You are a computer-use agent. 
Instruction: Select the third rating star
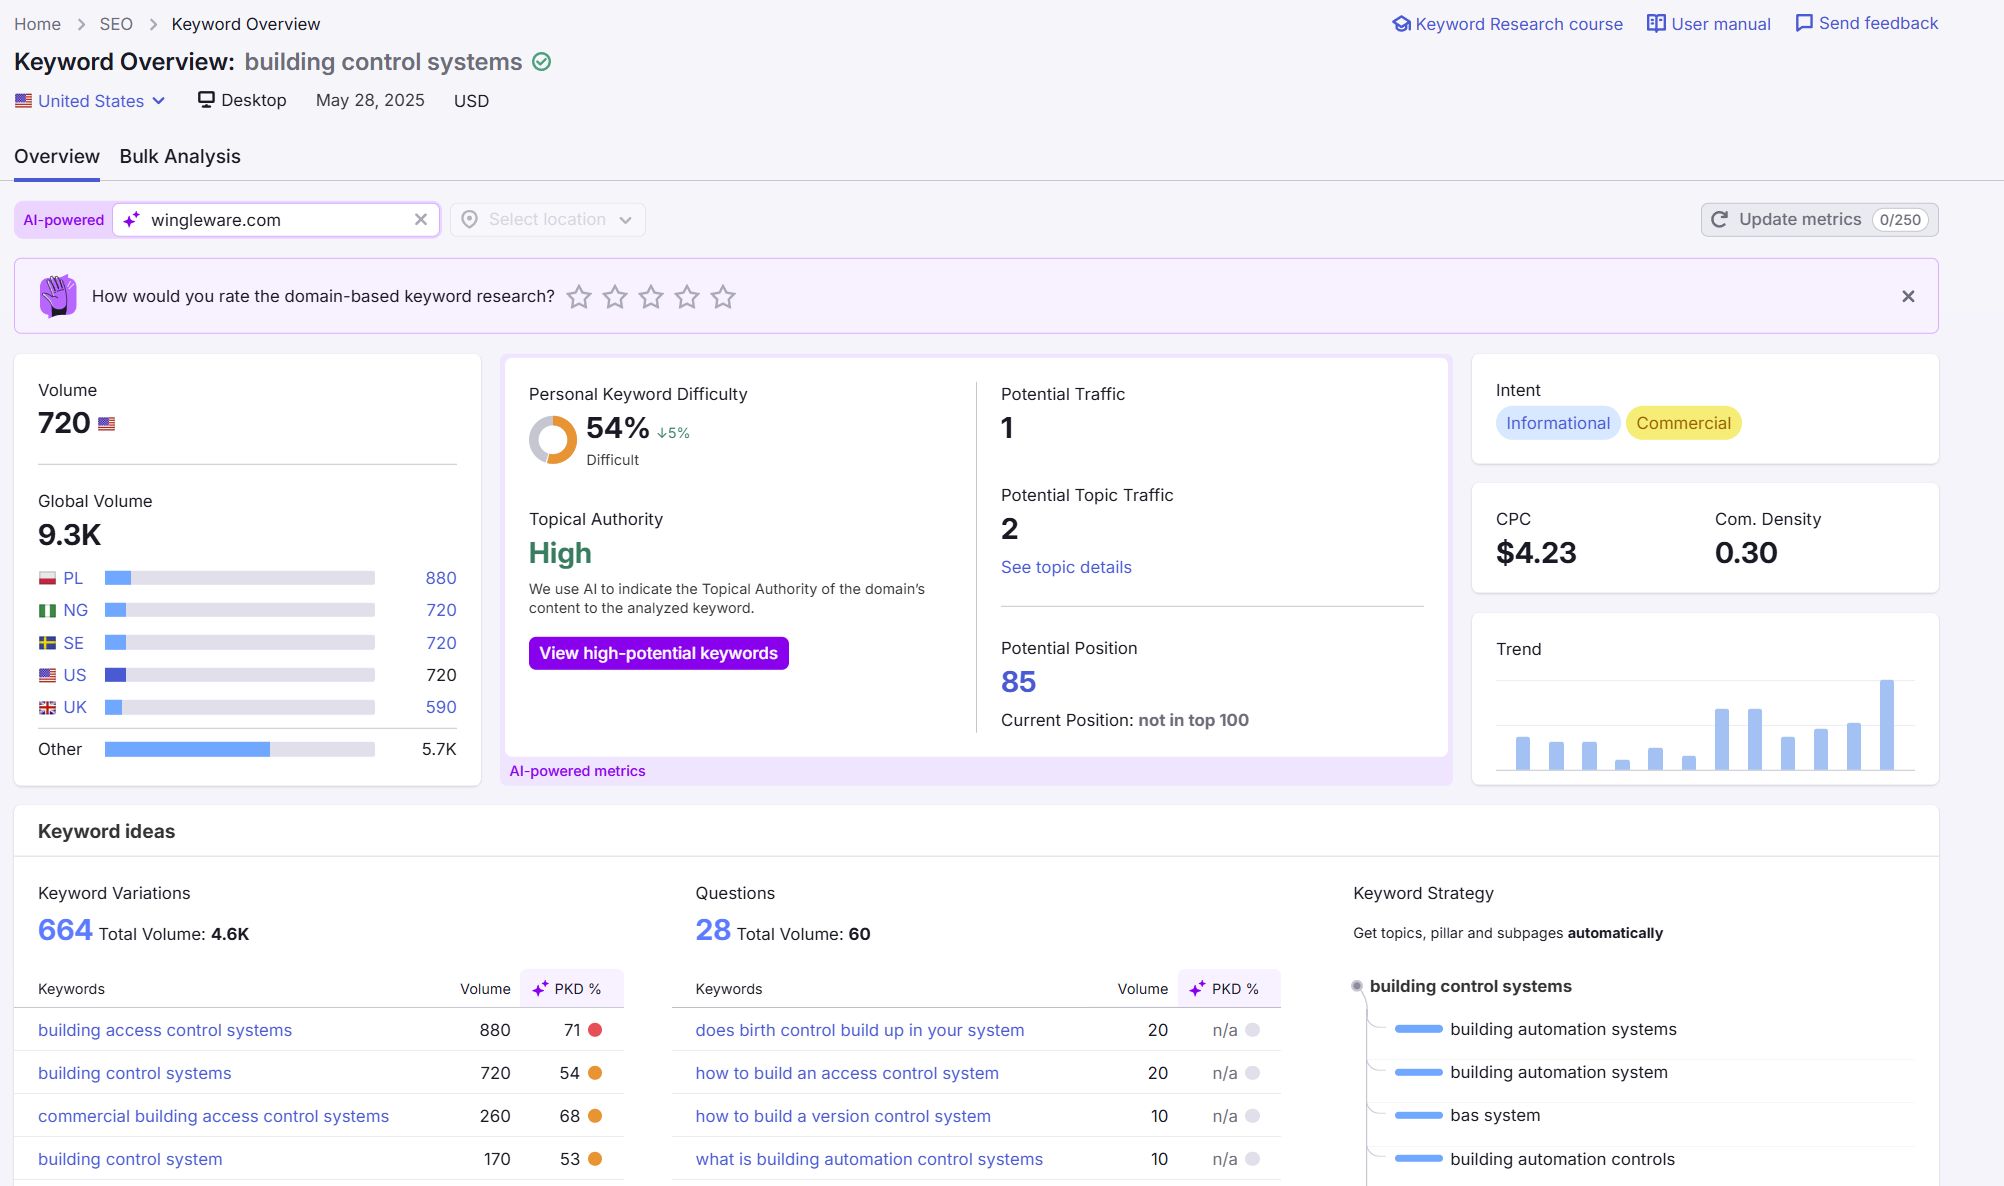coord(651,297)
